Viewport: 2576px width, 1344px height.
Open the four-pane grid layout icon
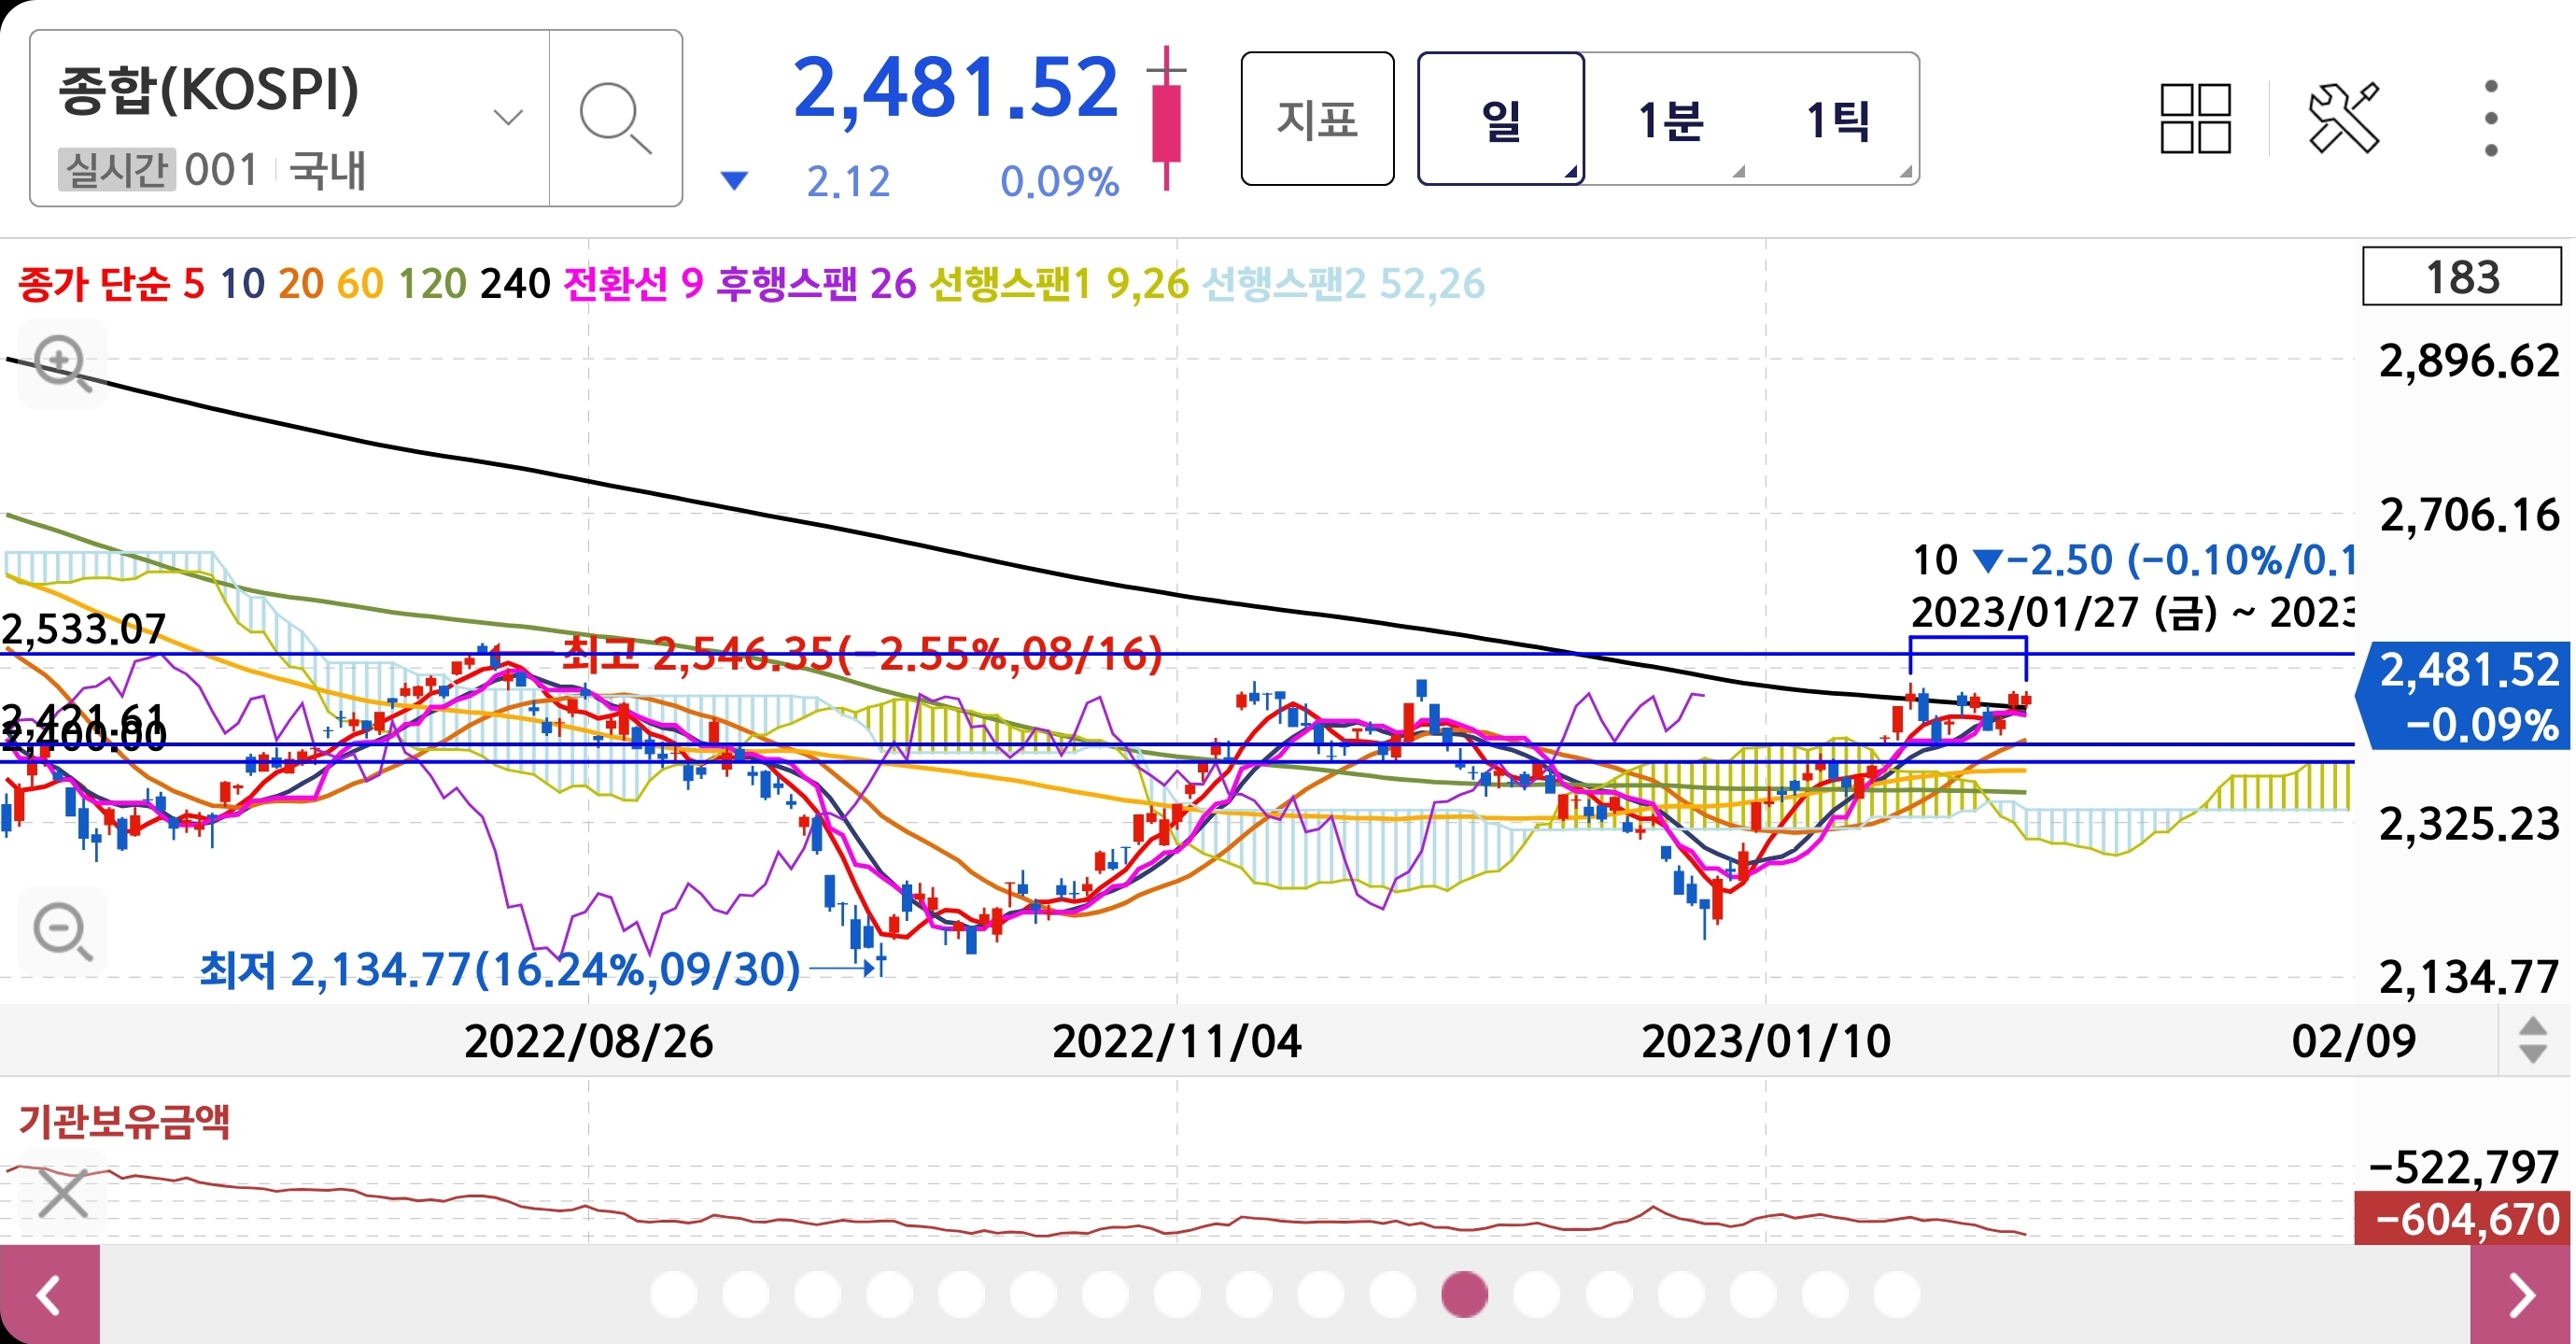point(2195,119)
